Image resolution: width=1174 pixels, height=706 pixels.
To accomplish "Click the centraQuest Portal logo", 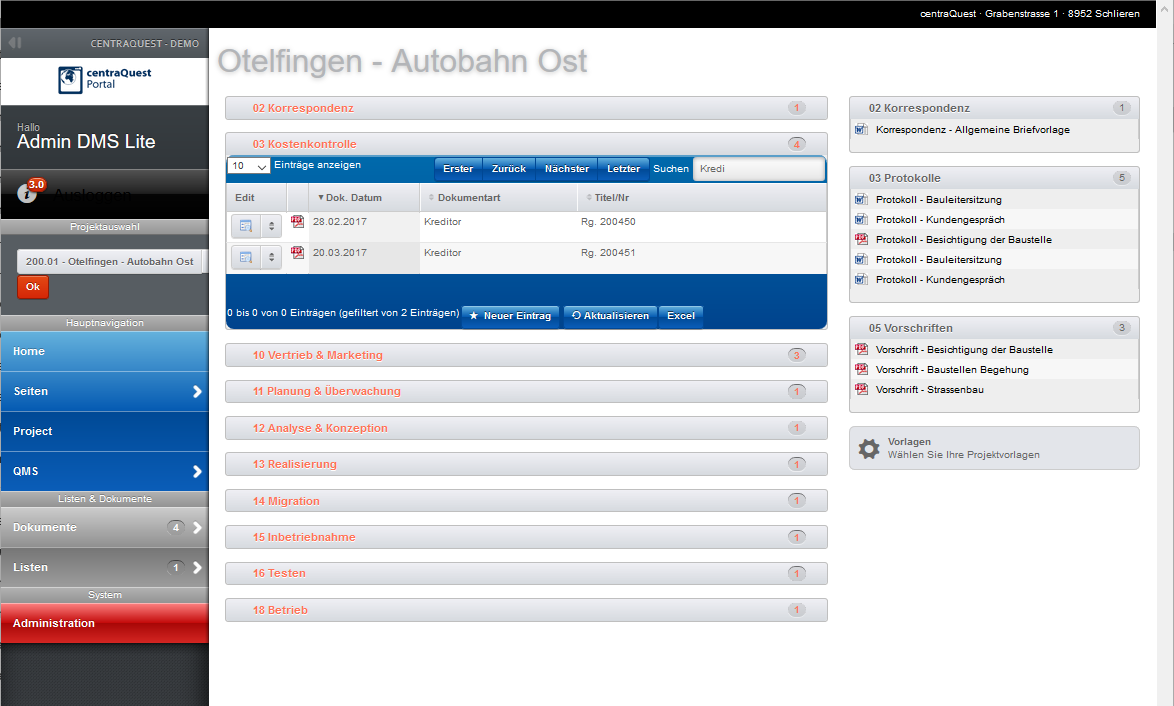I will coord(104,79).
